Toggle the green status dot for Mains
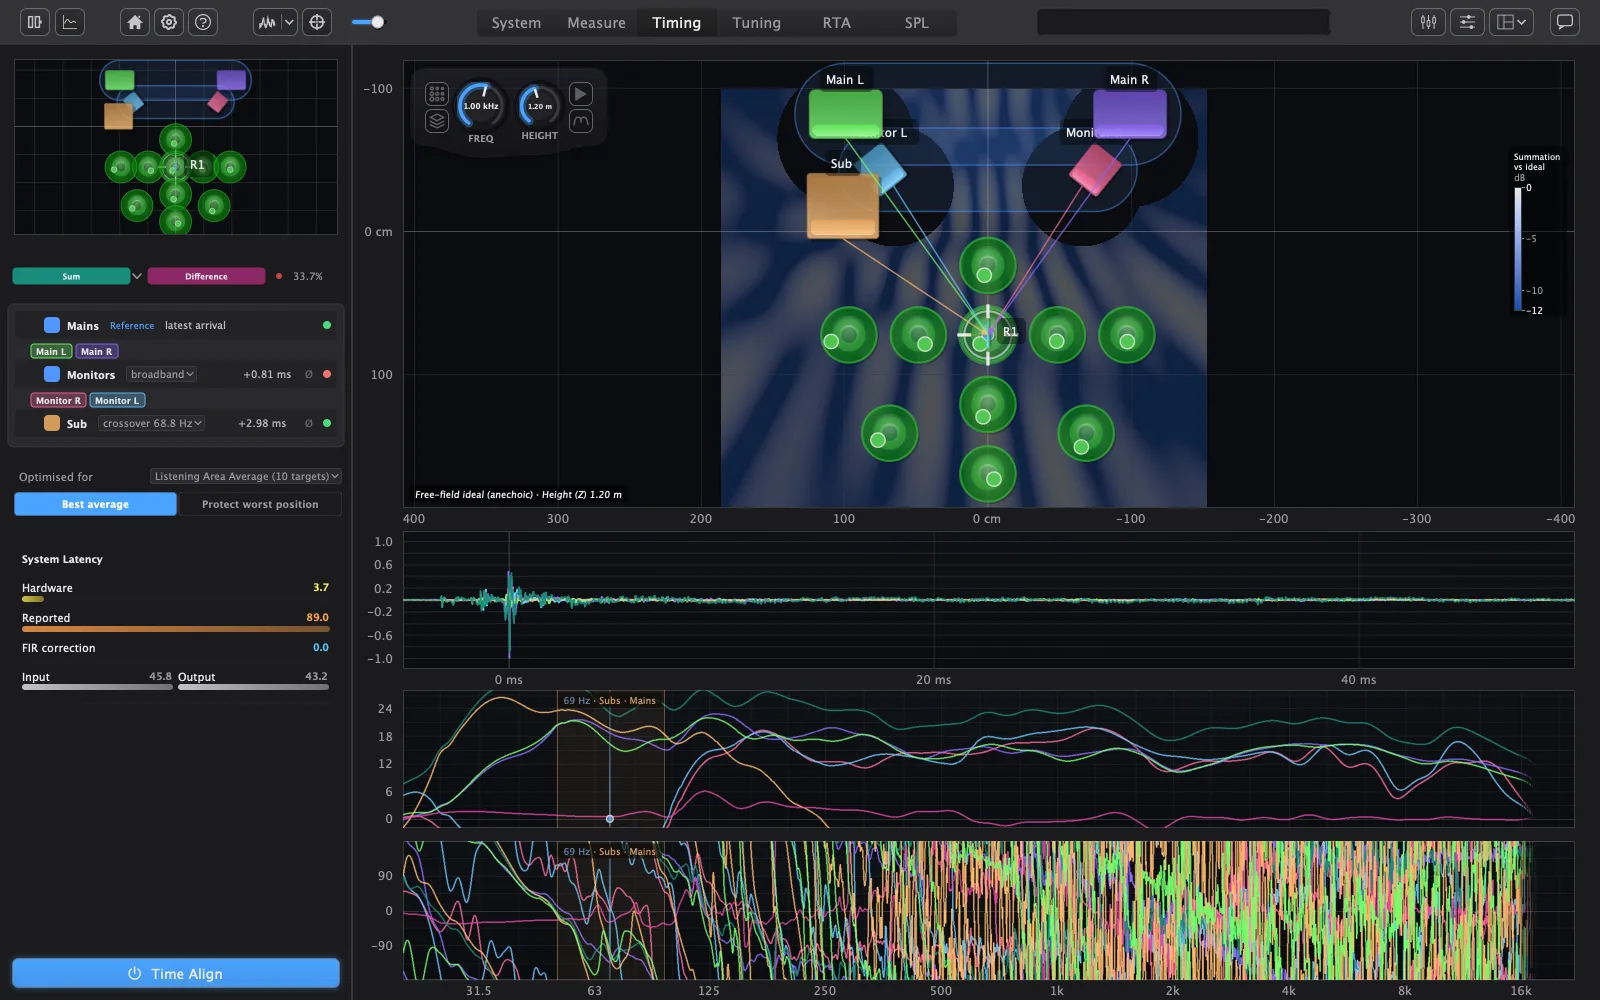This screenshot has width=1600, height=1000. click(327, 326)
